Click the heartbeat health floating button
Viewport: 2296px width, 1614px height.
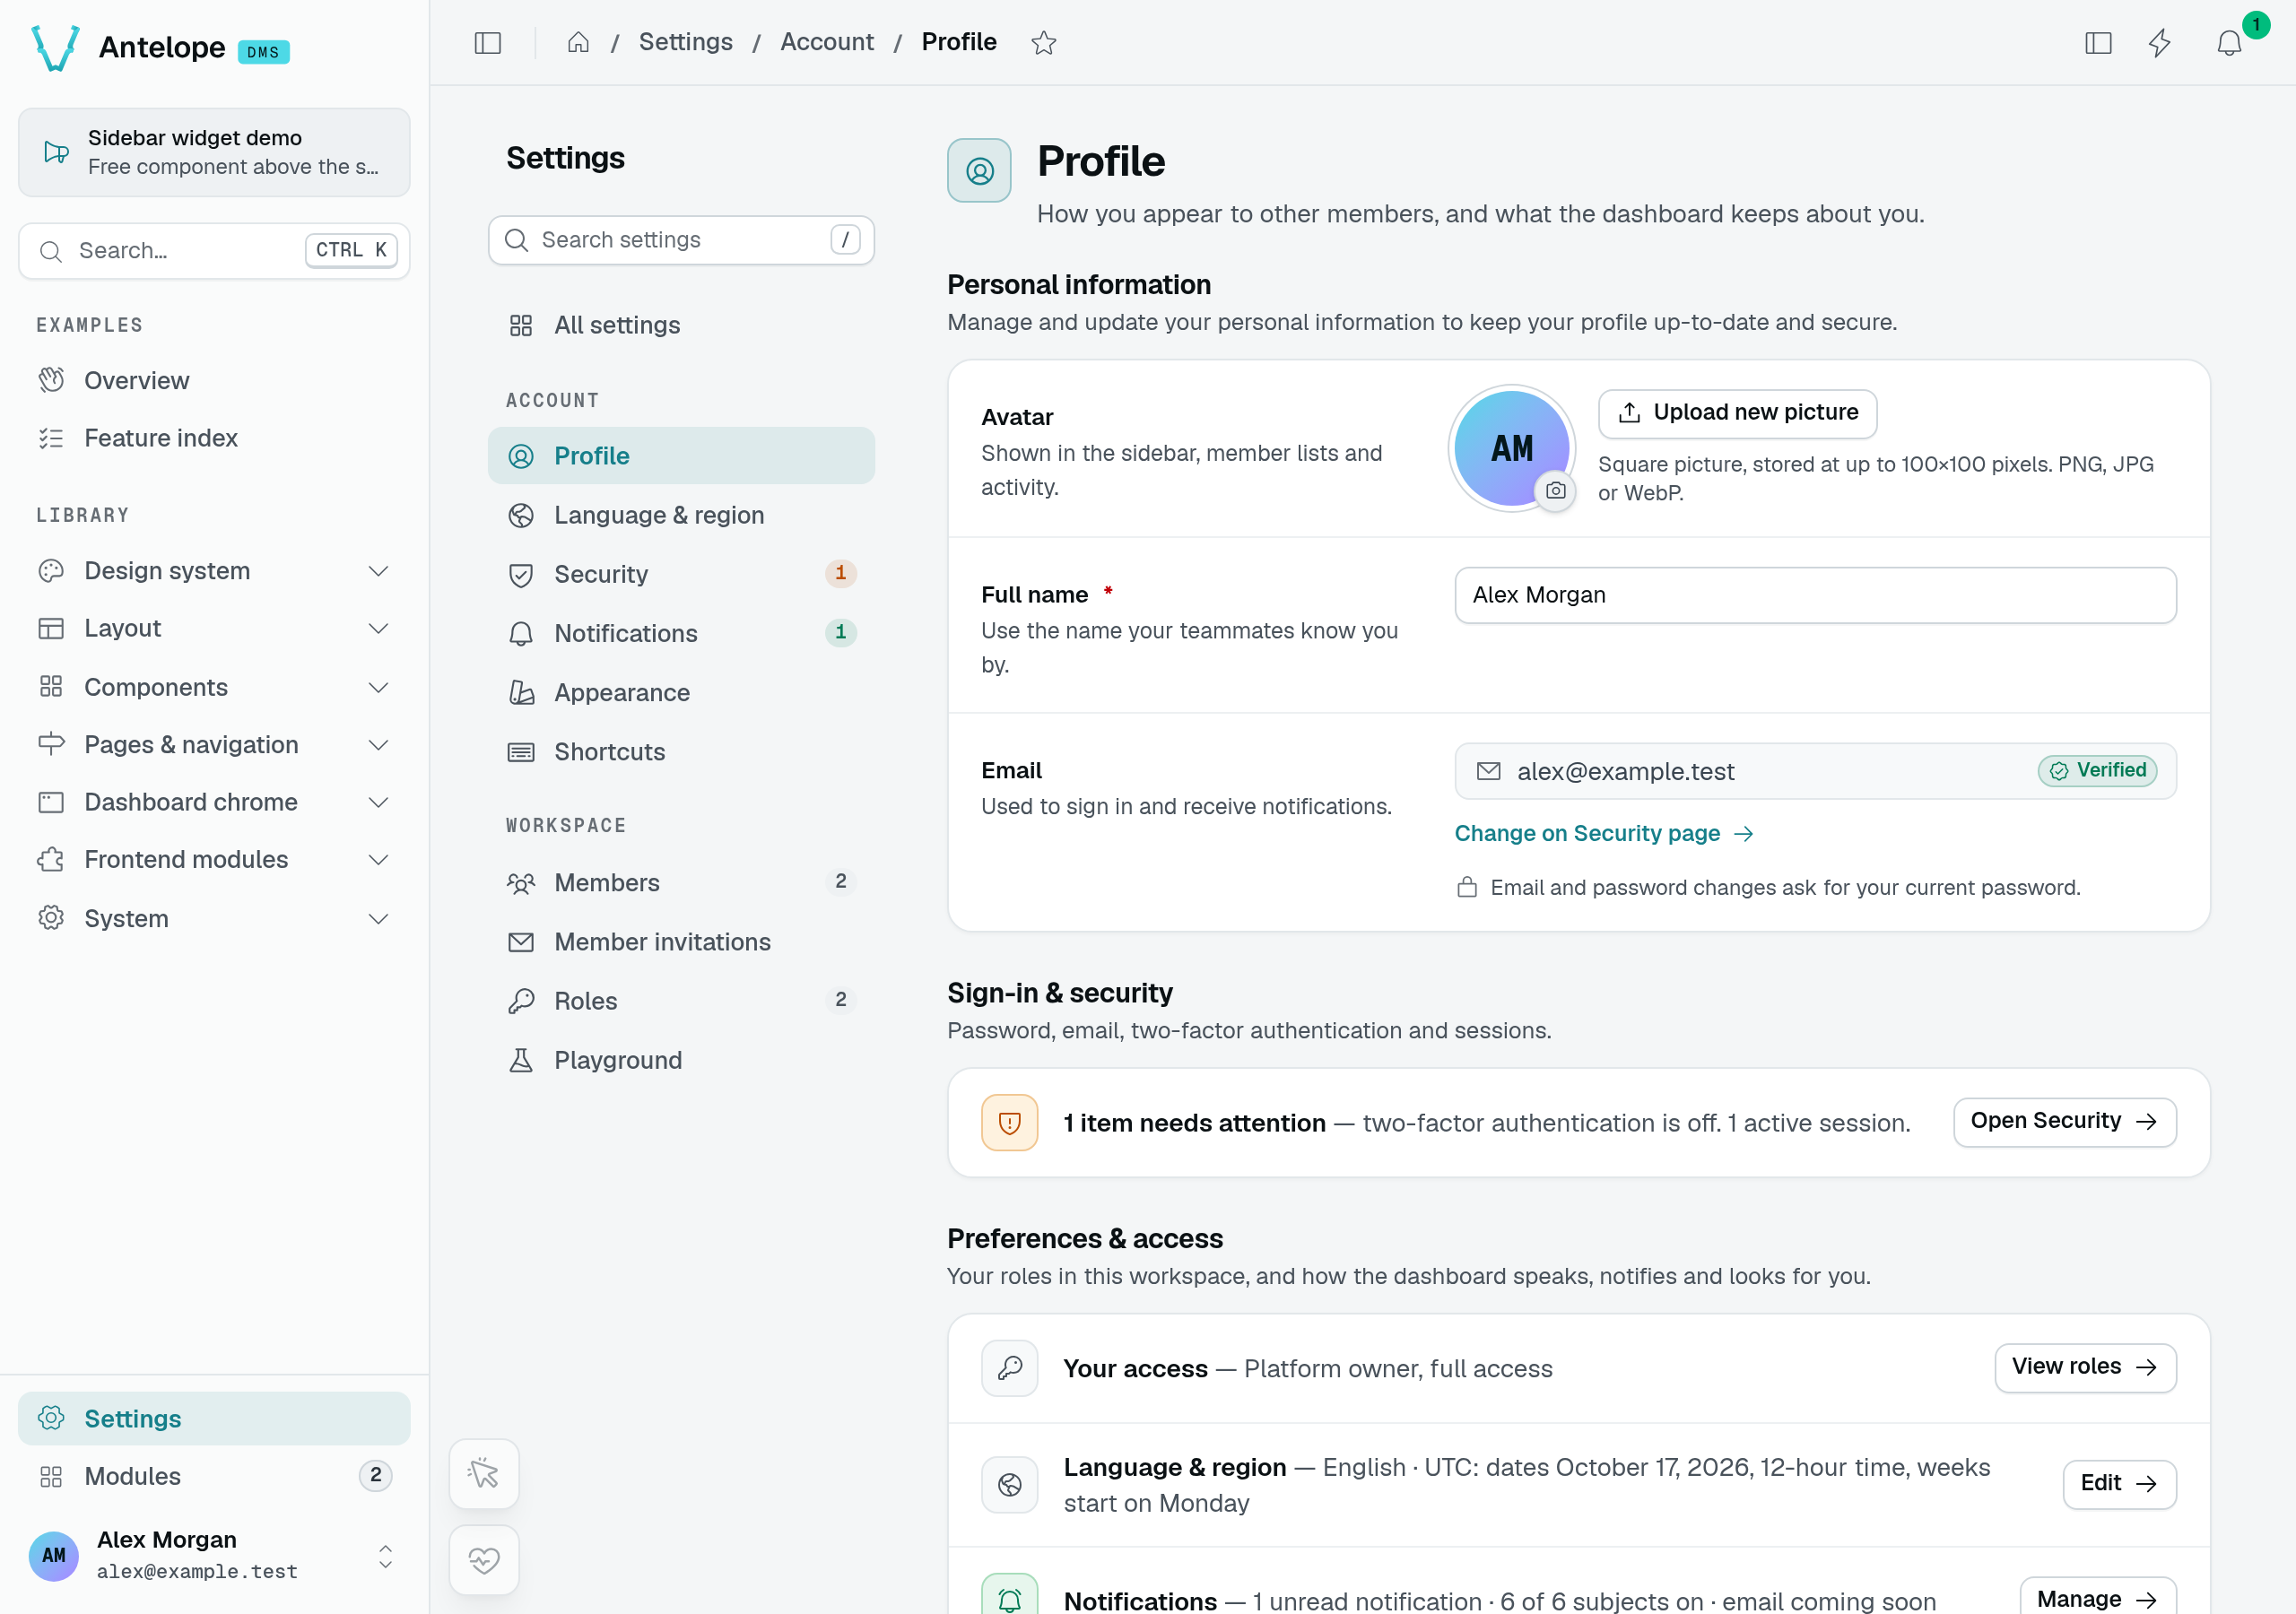[484, 1559]
